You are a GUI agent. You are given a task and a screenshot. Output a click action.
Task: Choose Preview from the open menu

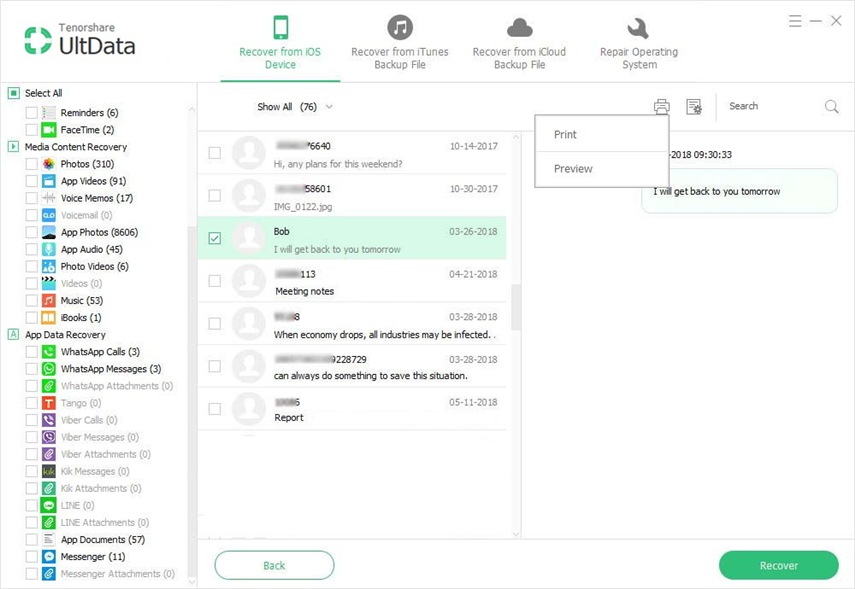[x=572, y=169]
